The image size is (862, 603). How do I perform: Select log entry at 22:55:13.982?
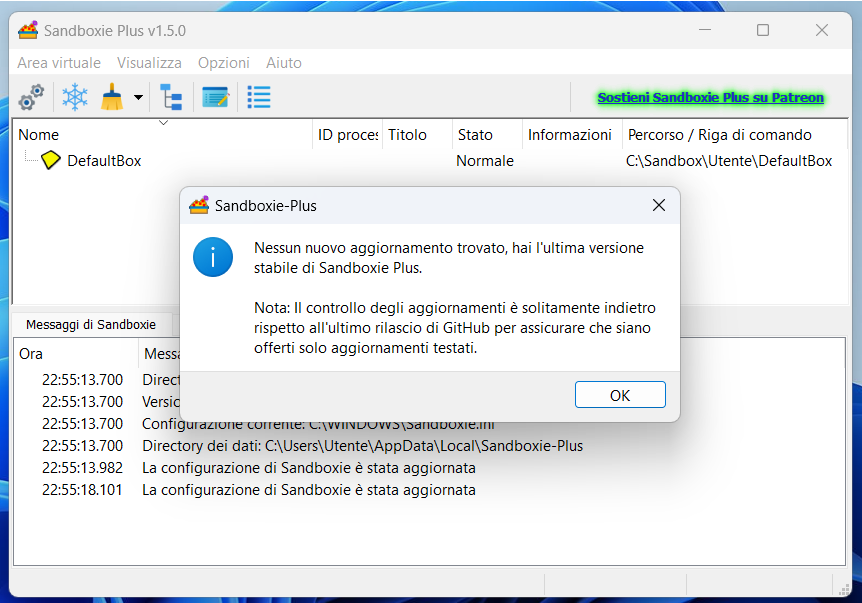[x=429, y=468]
